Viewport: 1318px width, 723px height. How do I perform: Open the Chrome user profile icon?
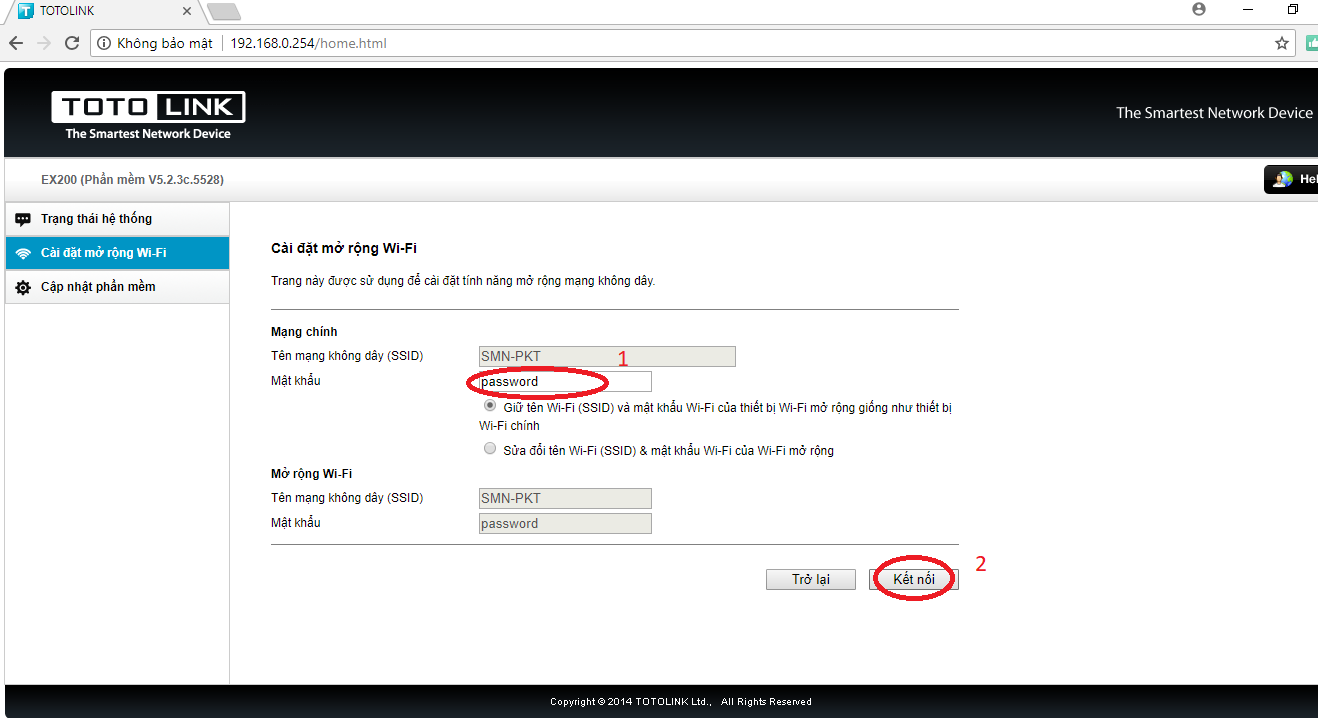click(x=1199, y=9)
